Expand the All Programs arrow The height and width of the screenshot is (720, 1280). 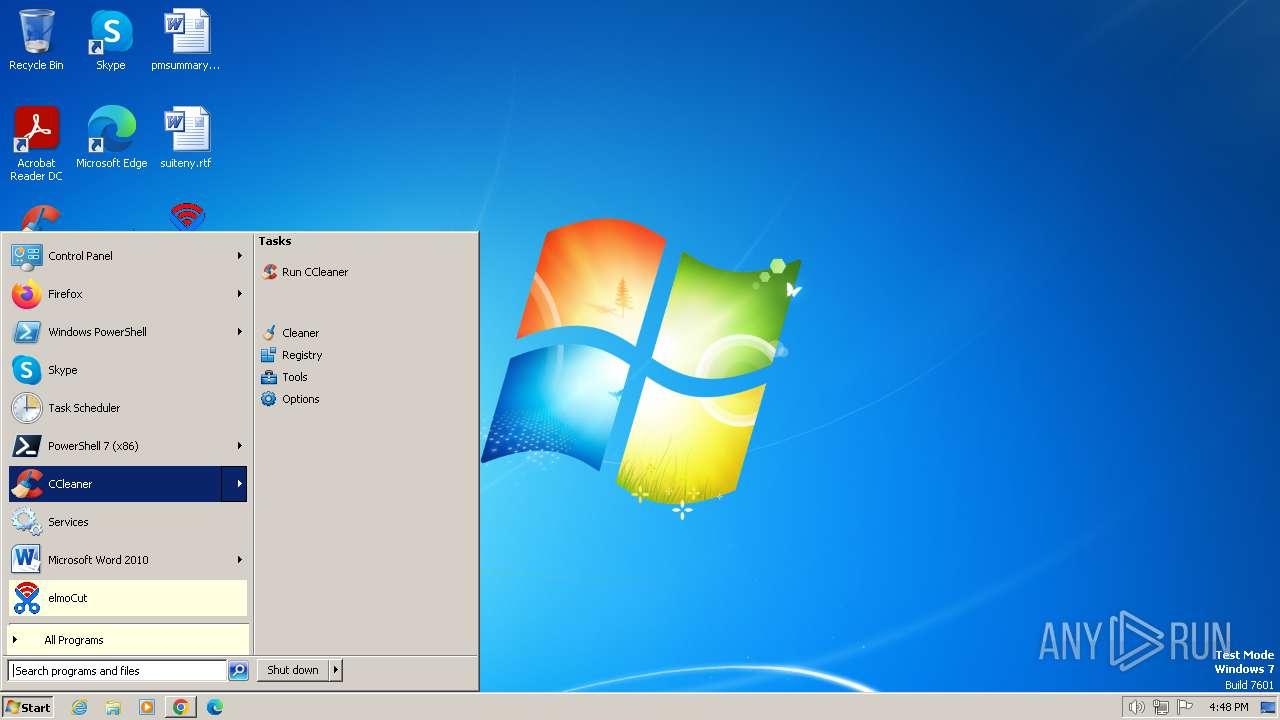[x=15, y=640]
